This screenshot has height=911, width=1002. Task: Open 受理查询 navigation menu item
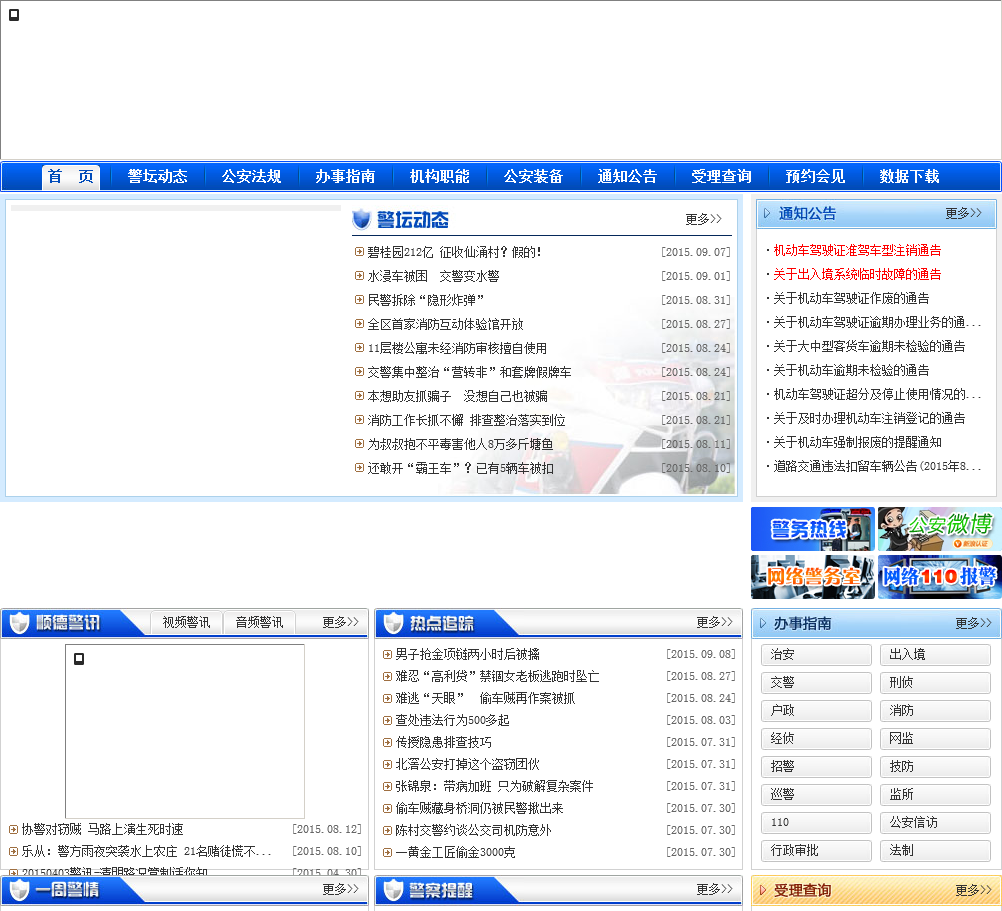[x=721, y=176]
